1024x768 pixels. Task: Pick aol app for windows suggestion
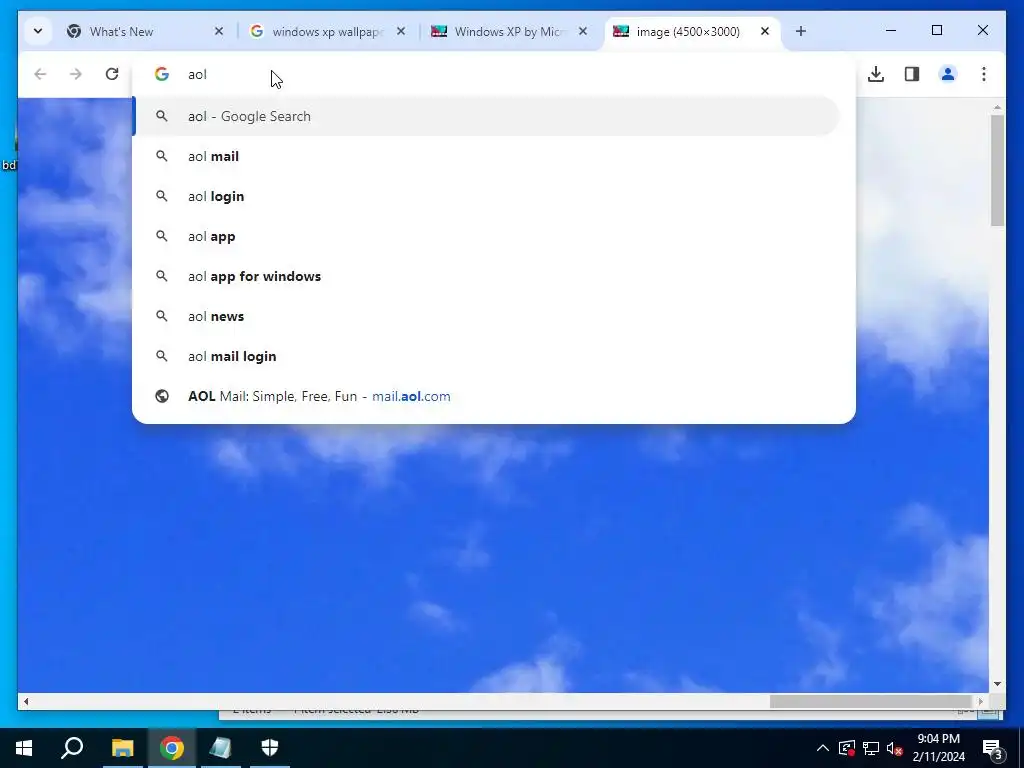487,276
